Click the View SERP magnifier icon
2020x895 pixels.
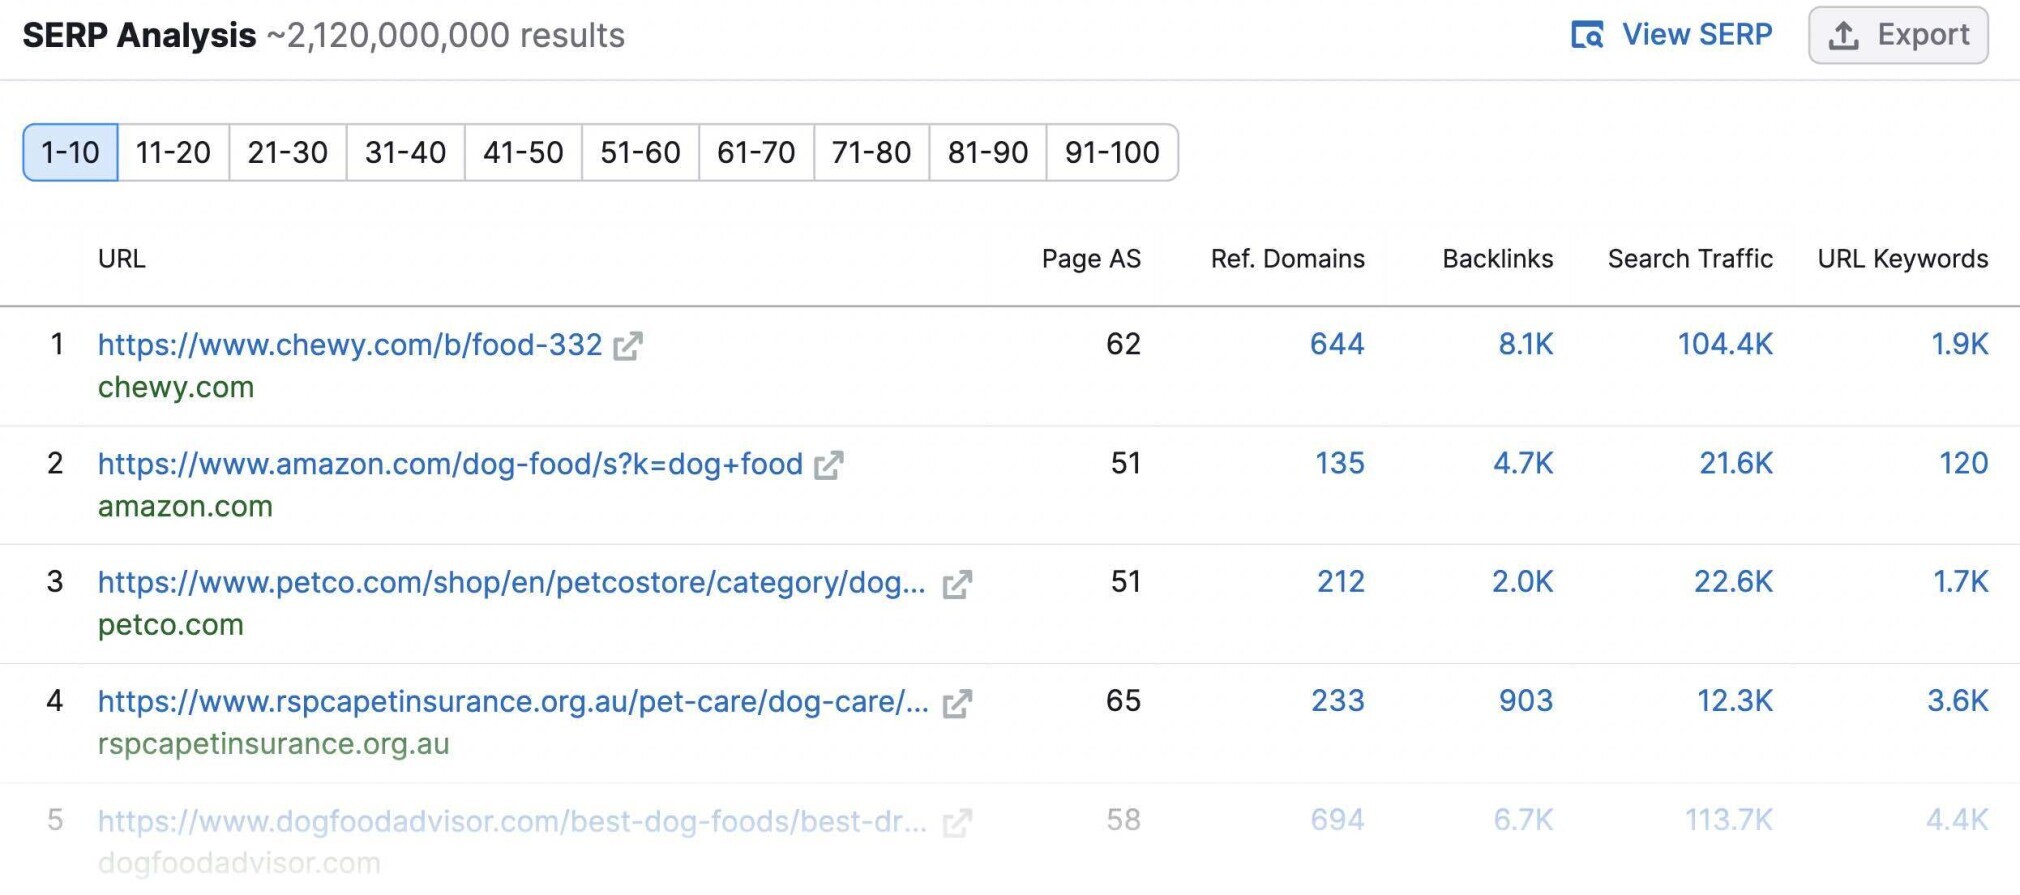[x=1587, y=35]
